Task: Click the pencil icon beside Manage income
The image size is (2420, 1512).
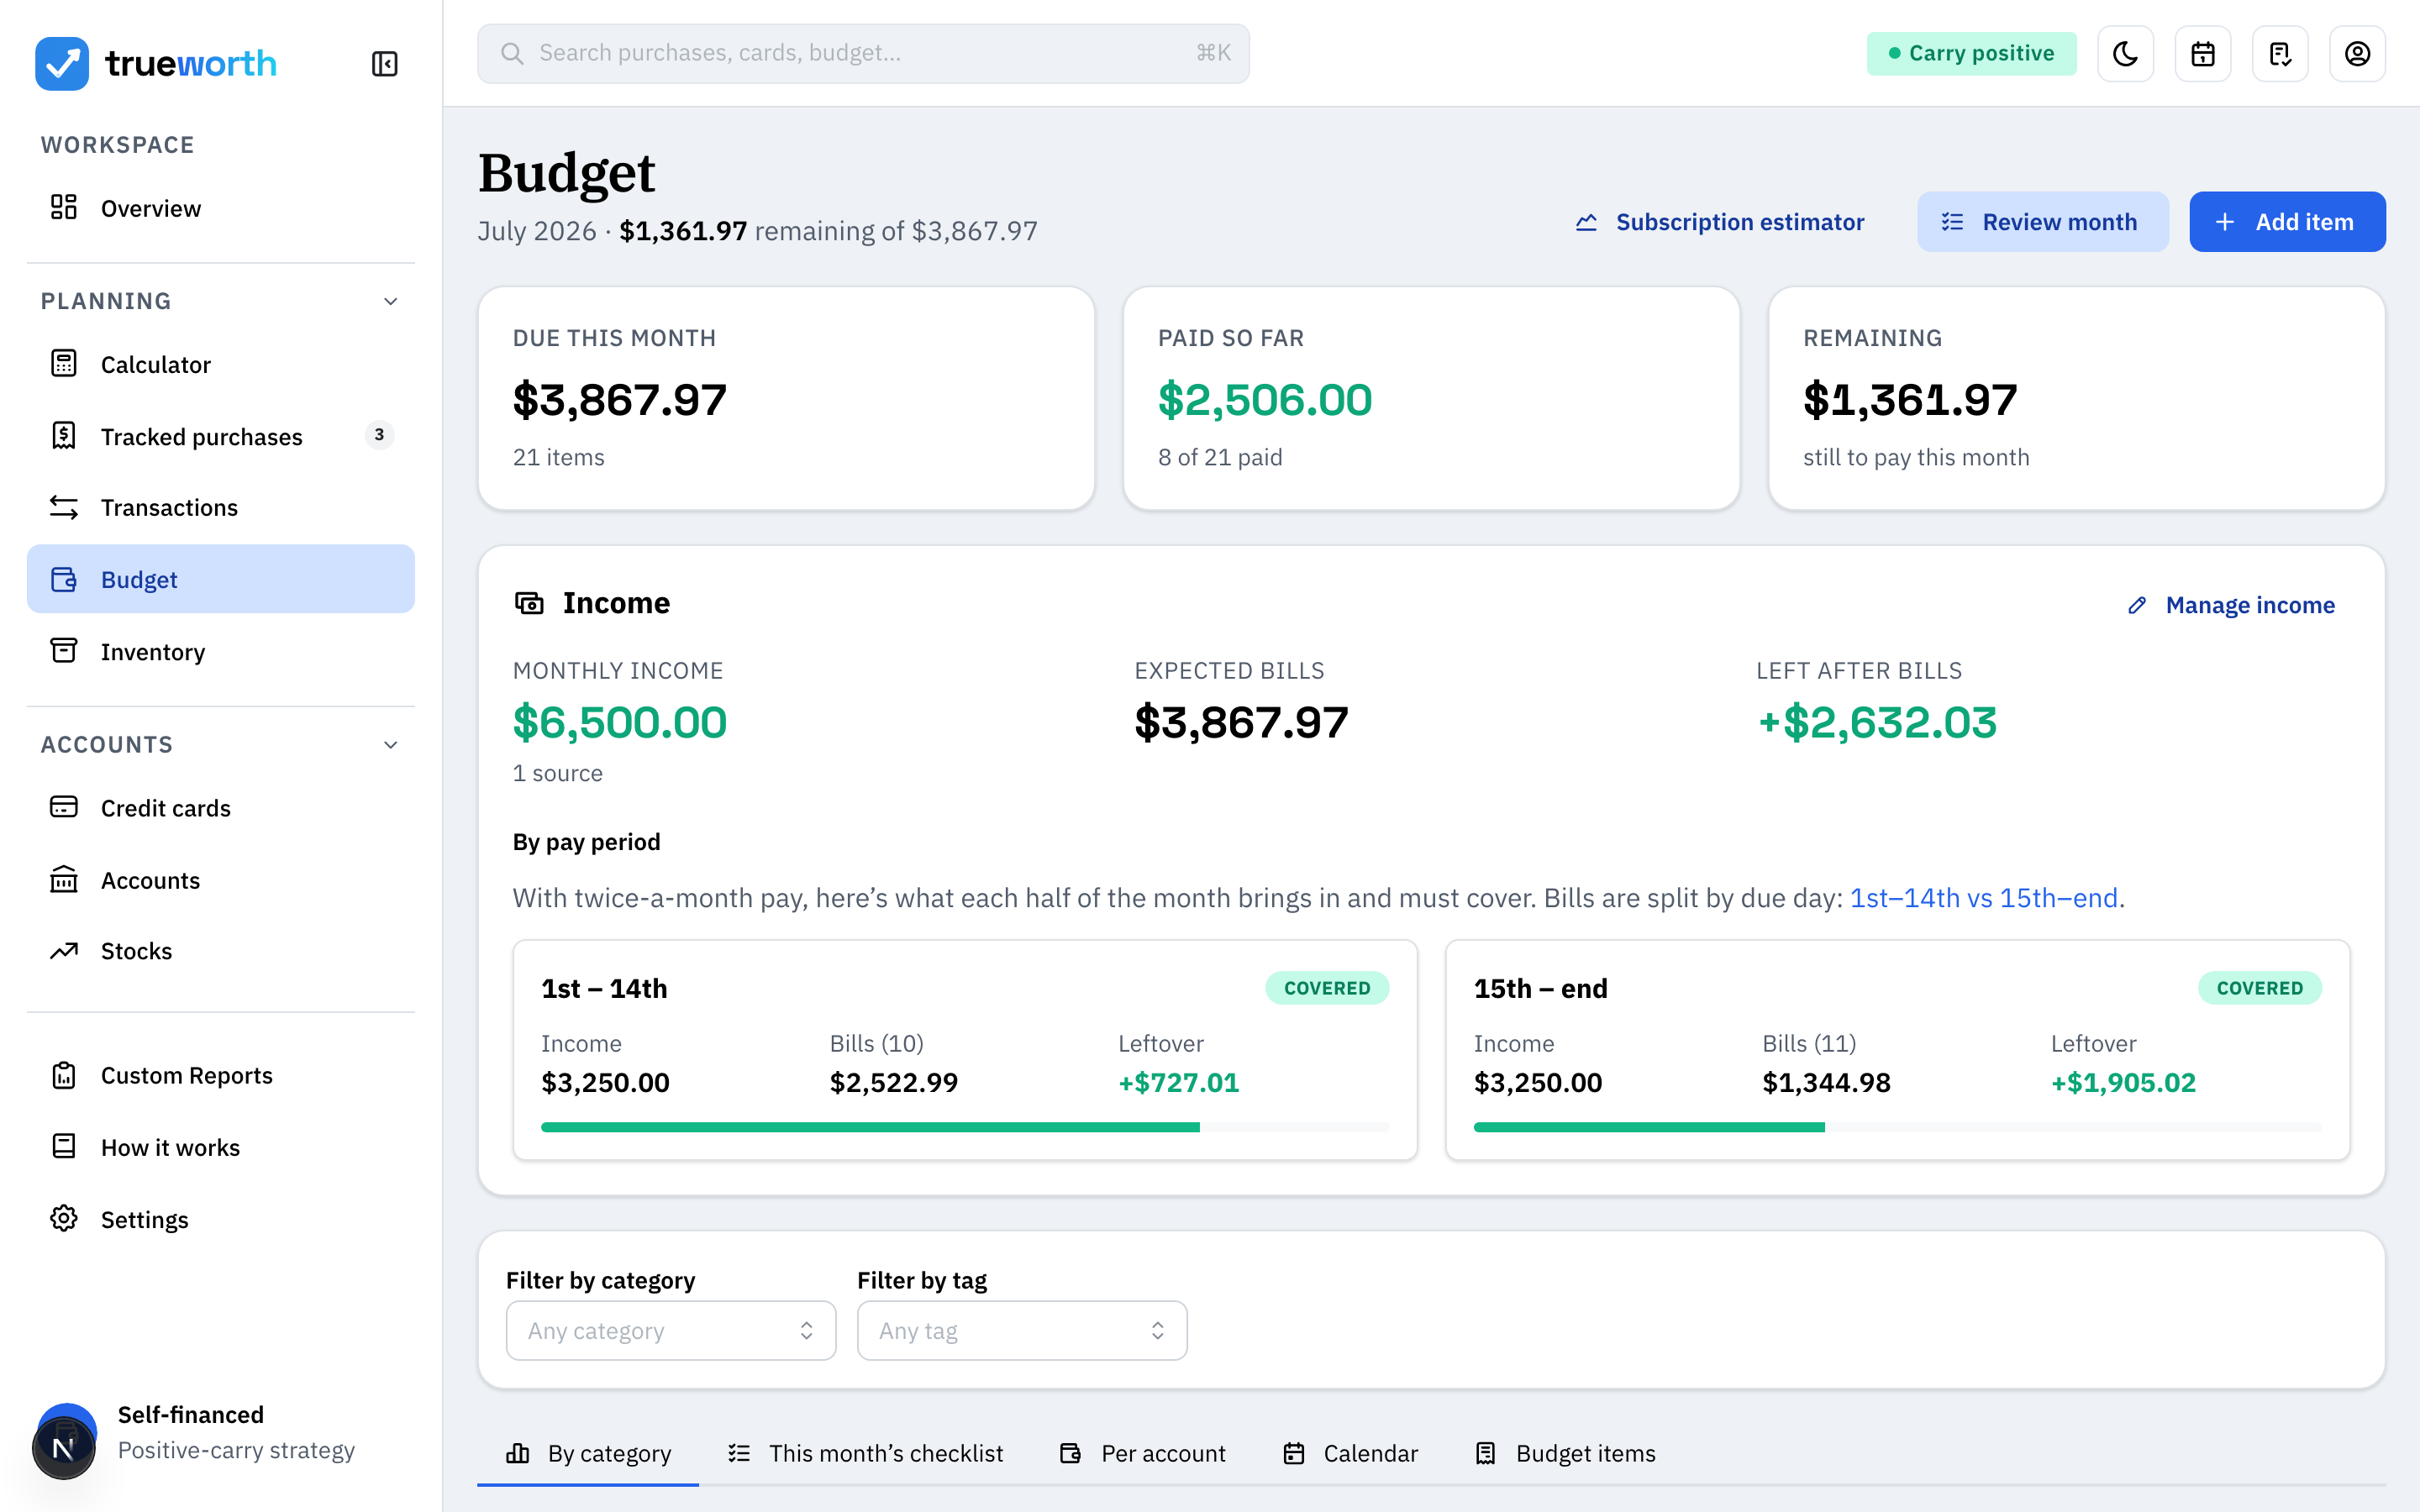Action: pos(2137,605)
